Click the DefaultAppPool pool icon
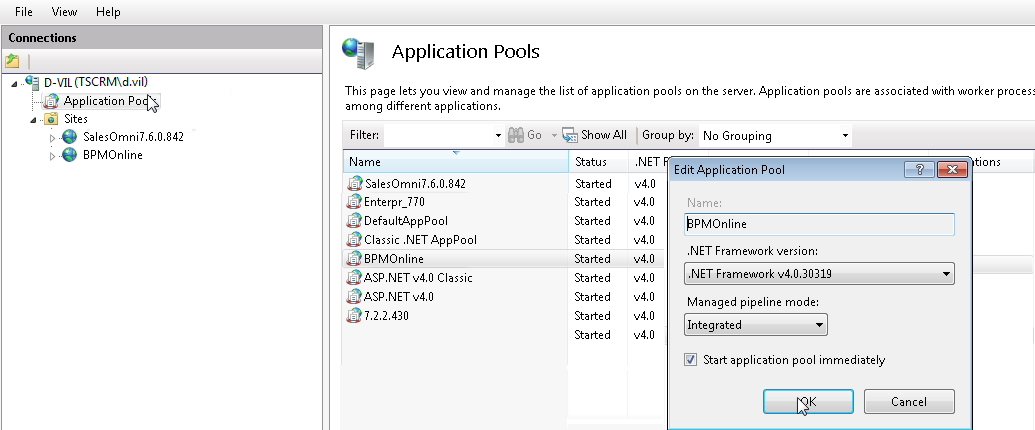 (355, 221)
